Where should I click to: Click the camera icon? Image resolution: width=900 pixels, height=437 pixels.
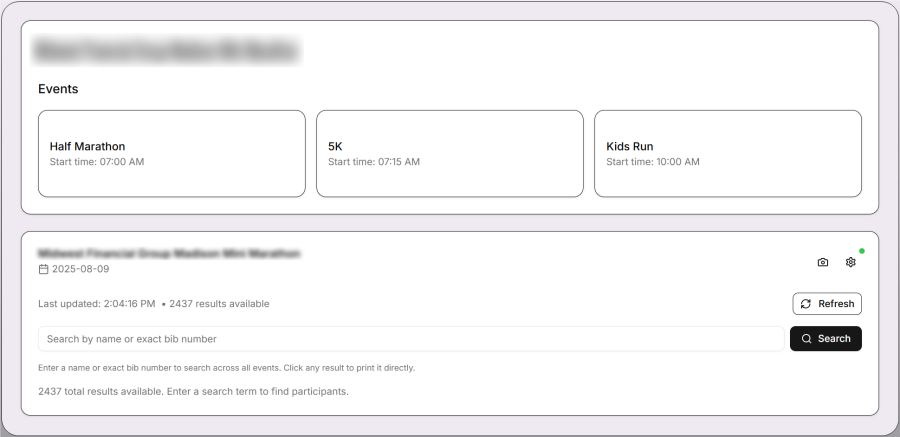[823, 262]
